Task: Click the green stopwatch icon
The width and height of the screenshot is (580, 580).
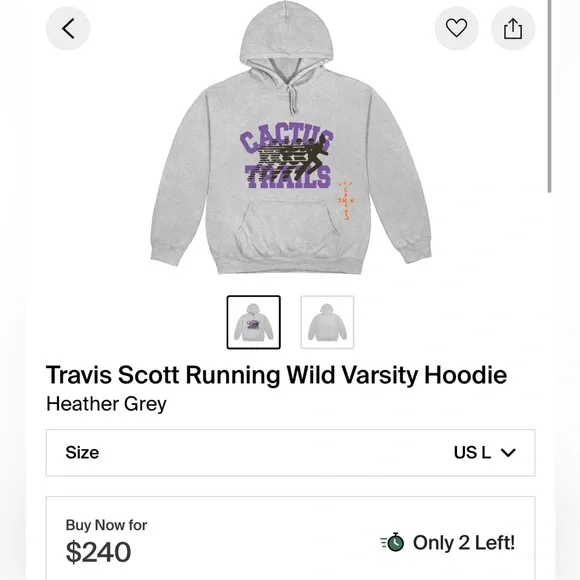Action: point(393,543)
